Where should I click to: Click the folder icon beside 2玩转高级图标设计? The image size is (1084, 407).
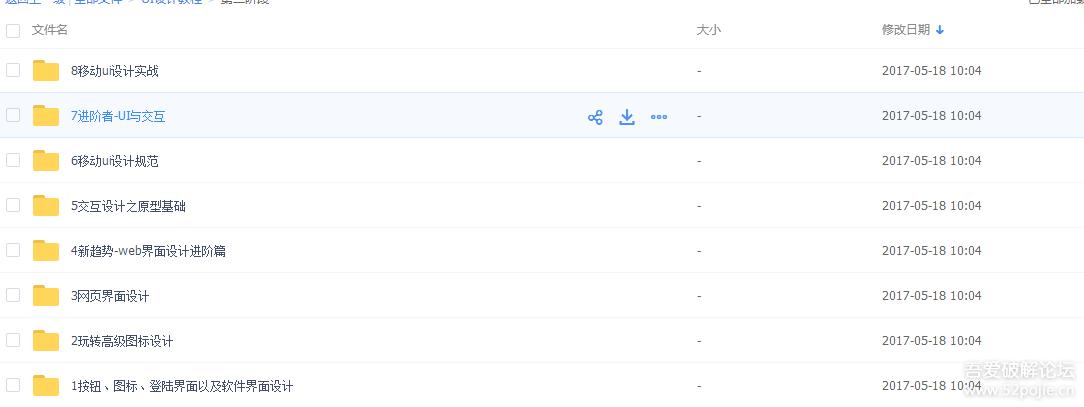(x=46, y=341)
